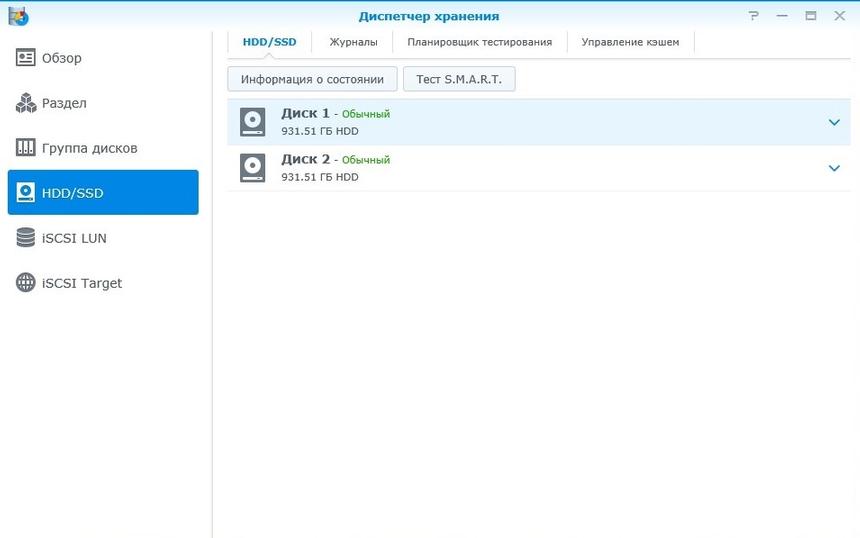Click the Обзор overview icon in sidebar
This screenshot has width=860, height=538.
click(26, 58)
